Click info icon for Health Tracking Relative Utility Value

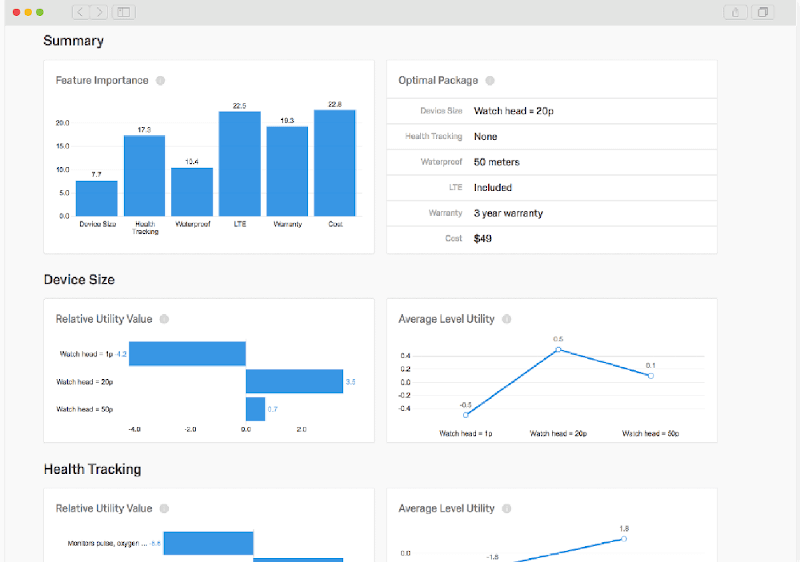pyautogui.click(x=164, y=508)
